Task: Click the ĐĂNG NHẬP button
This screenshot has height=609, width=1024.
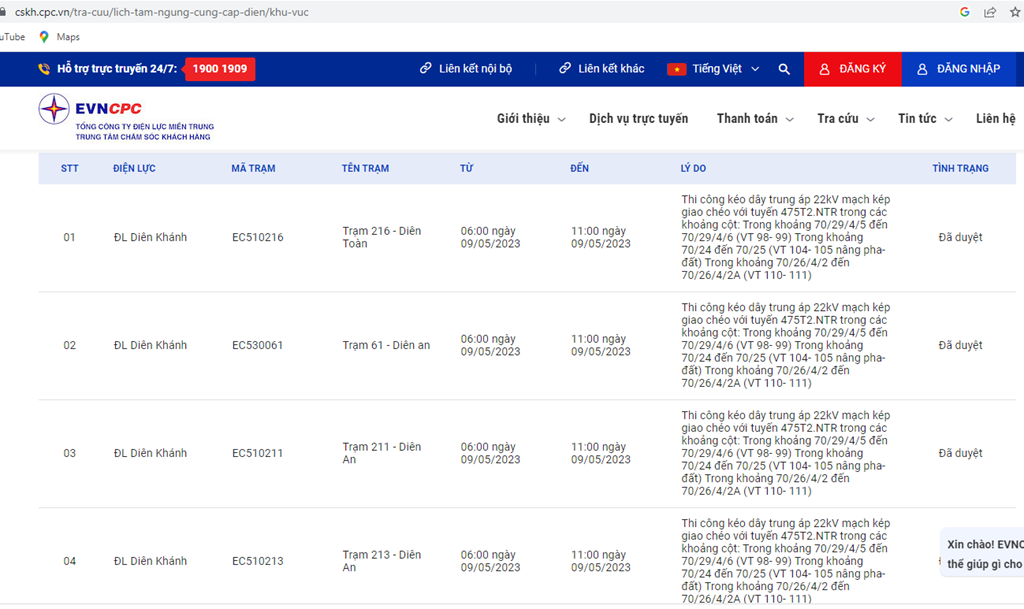Action: (958, 69)
